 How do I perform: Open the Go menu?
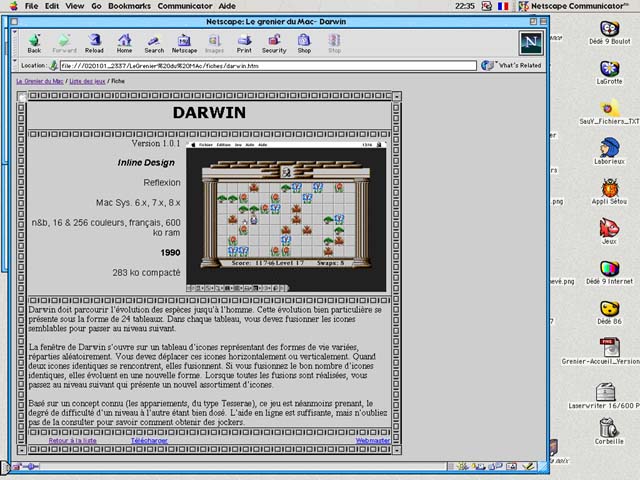coord(96,6)
